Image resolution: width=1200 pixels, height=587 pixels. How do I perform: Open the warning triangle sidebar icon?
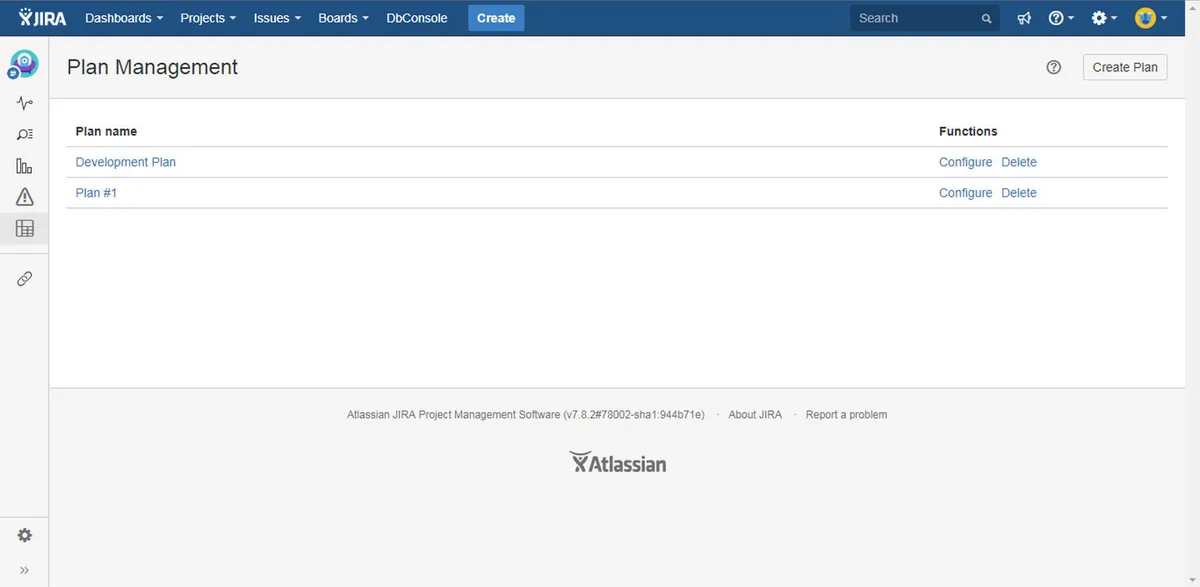coord(25,197)
